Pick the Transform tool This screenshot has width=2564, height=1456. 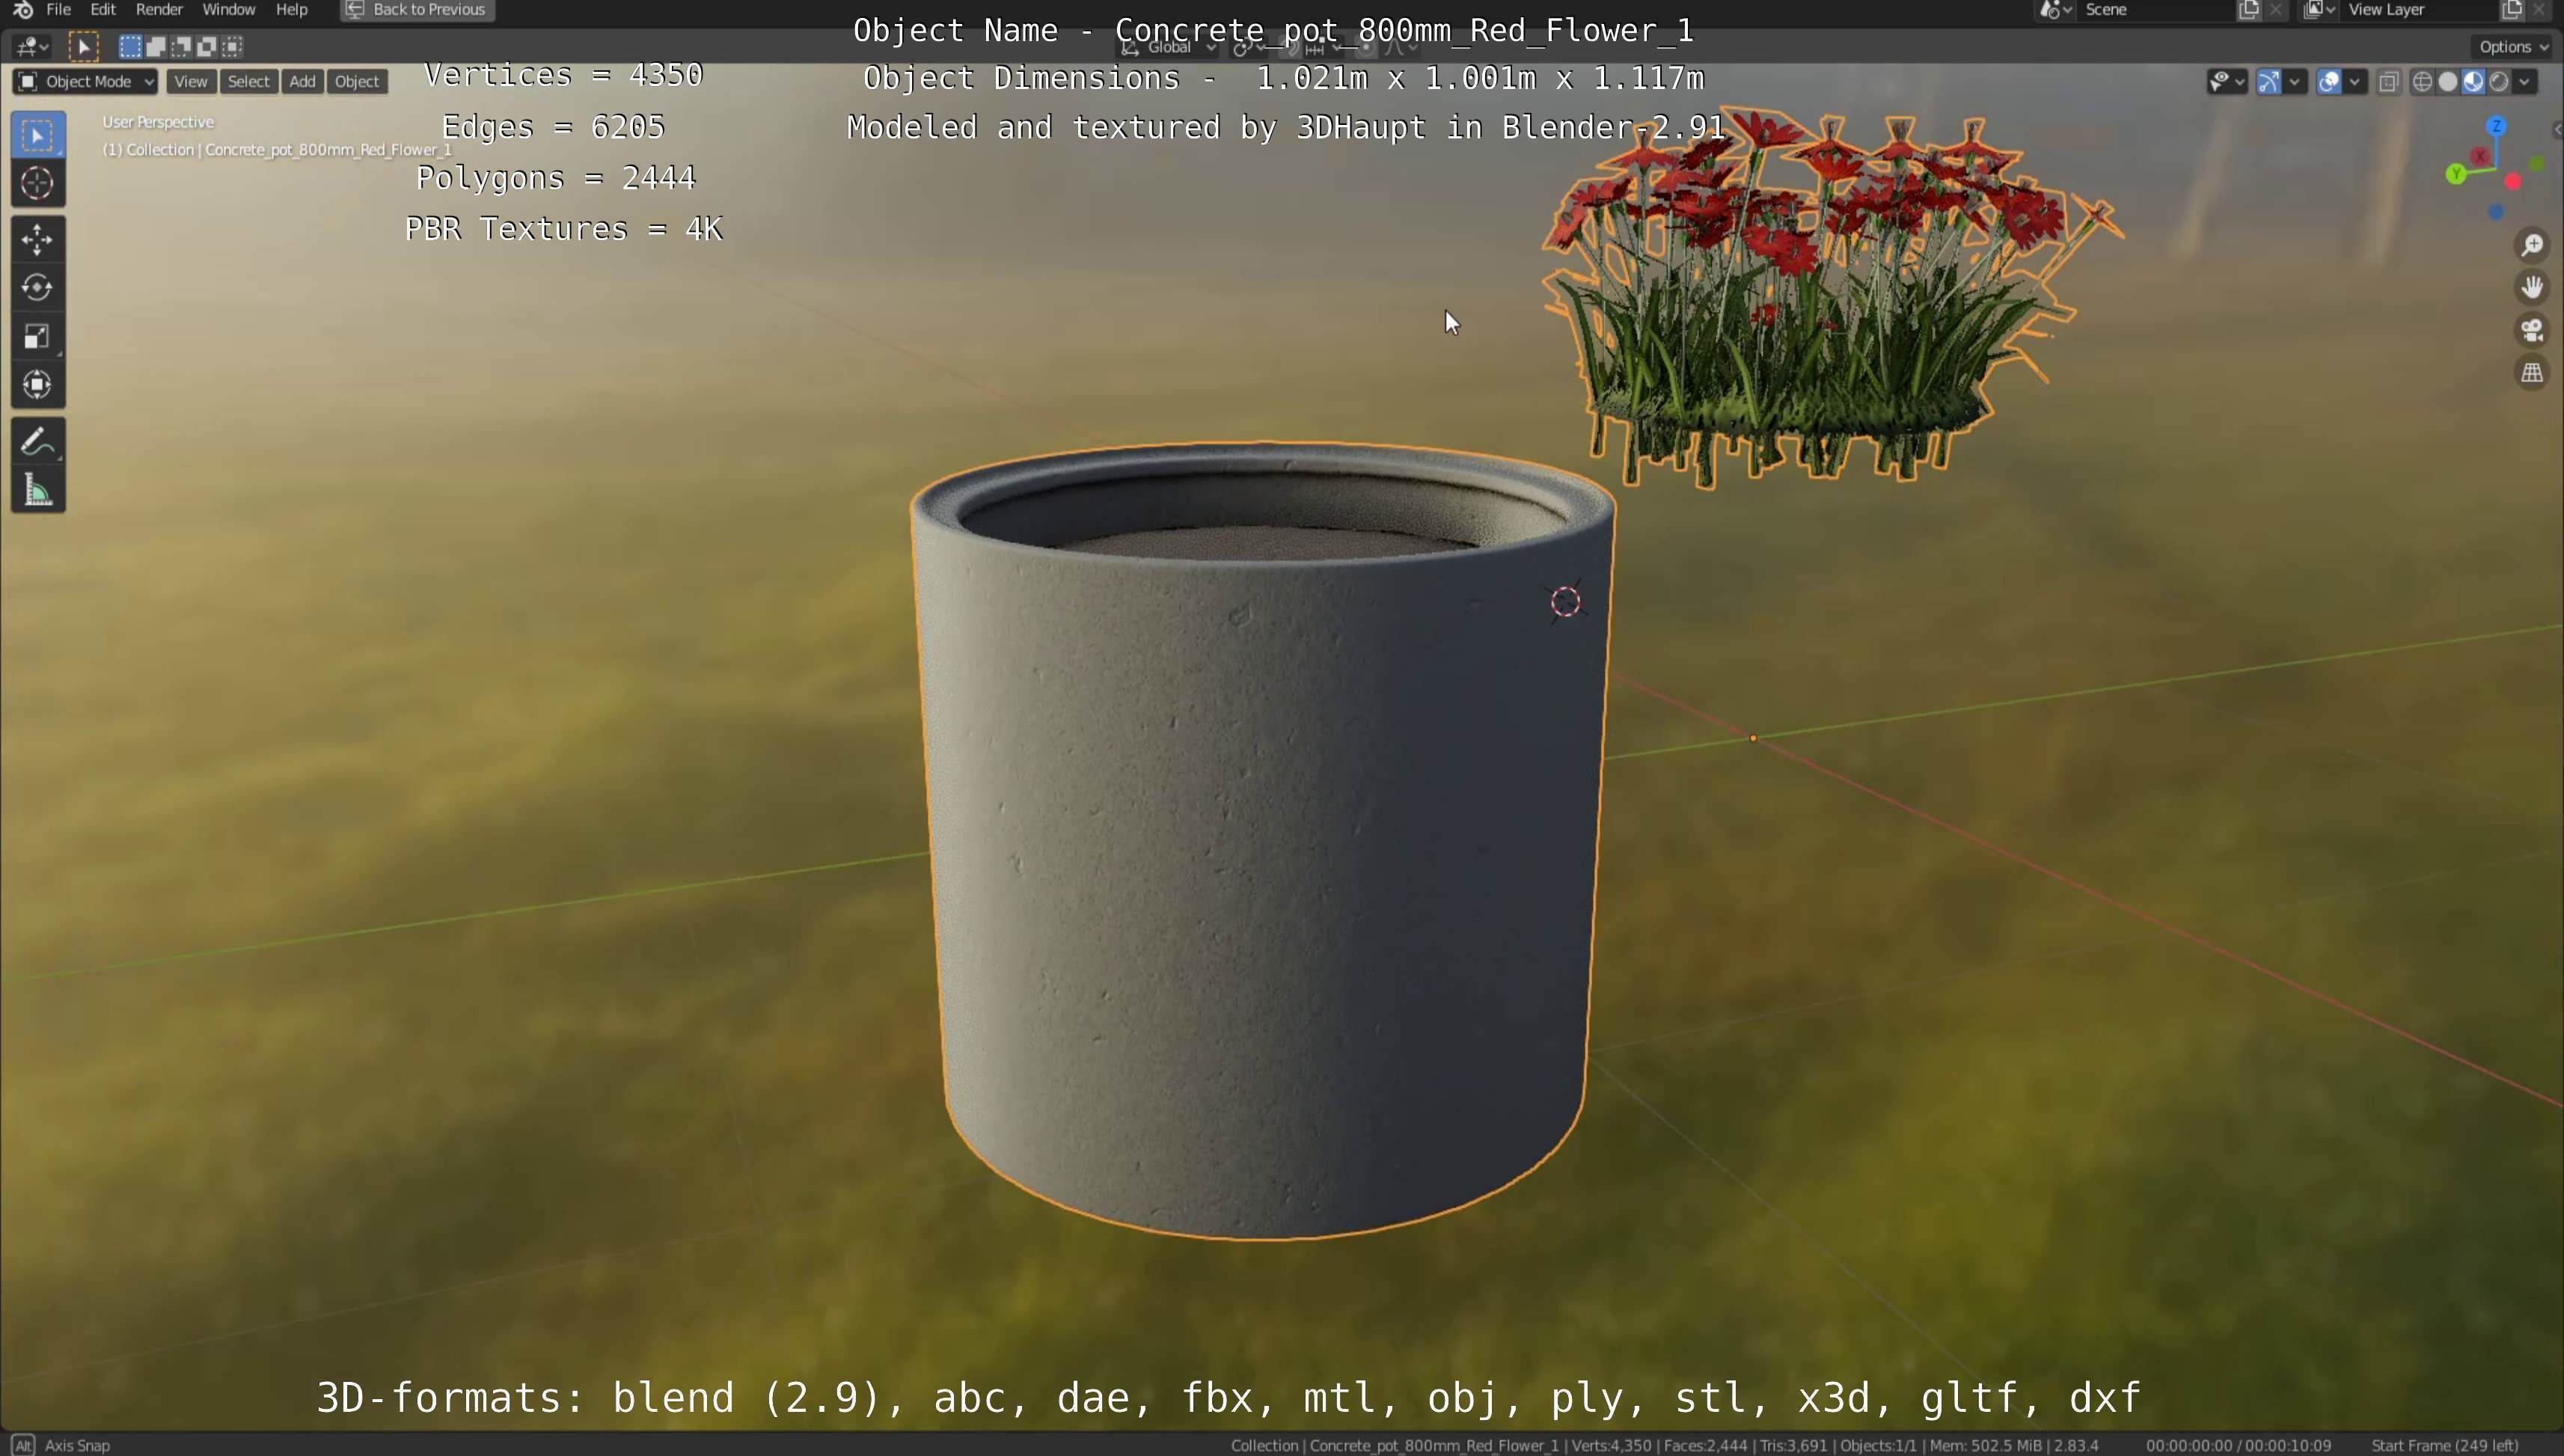pyautogui.click(x=38, y=384)
